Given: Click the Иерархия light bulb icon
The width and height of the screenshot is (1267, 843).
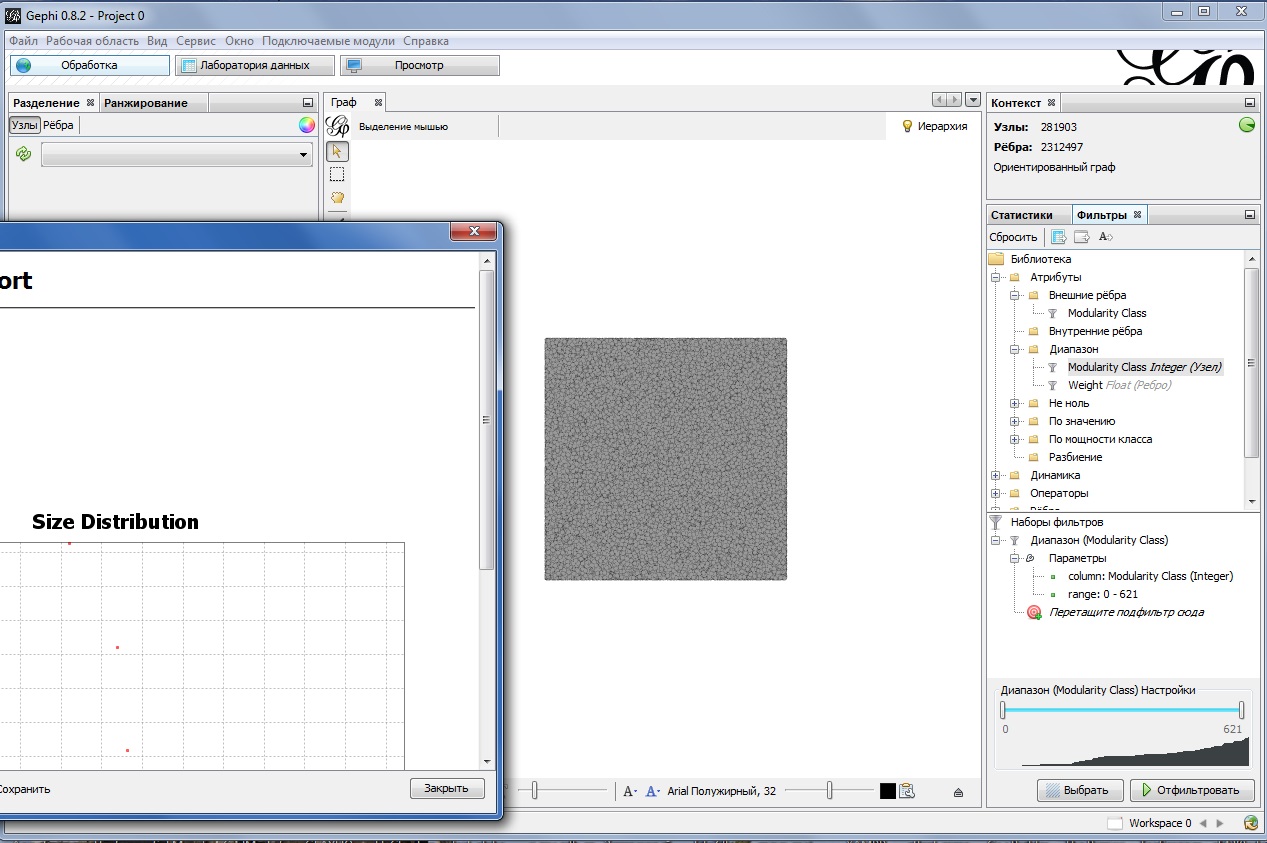Looking at the screenshot, I should pyautogui.click(x=908, y=126).
